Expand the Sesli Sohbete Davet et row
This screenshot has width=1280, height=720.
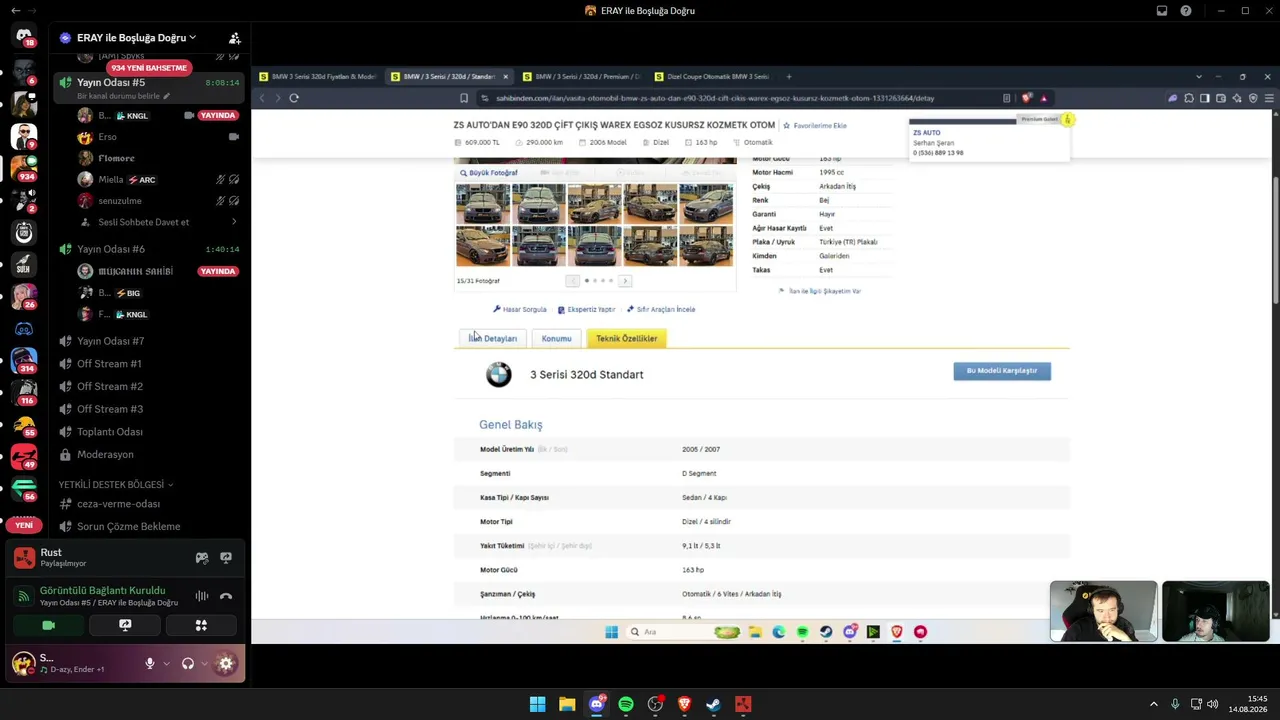234,222
